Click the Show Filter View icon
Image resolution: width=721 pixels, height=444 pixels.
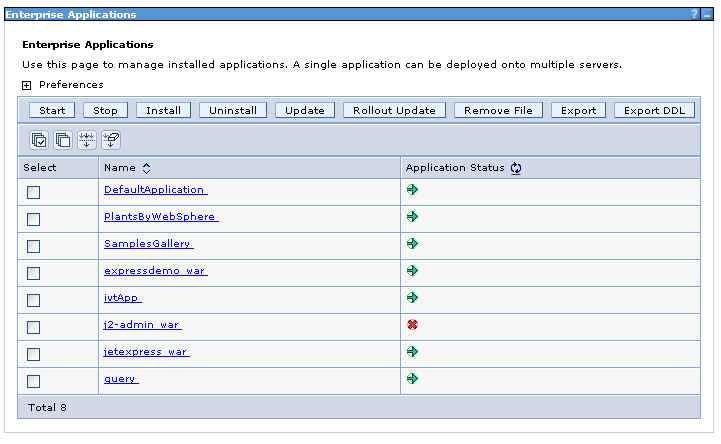tap(87, 140)
